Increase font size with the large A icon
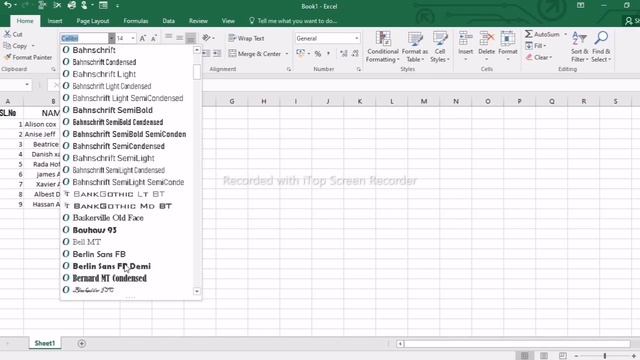This screenshot has height=360, width=640. [x=142, y=38]
